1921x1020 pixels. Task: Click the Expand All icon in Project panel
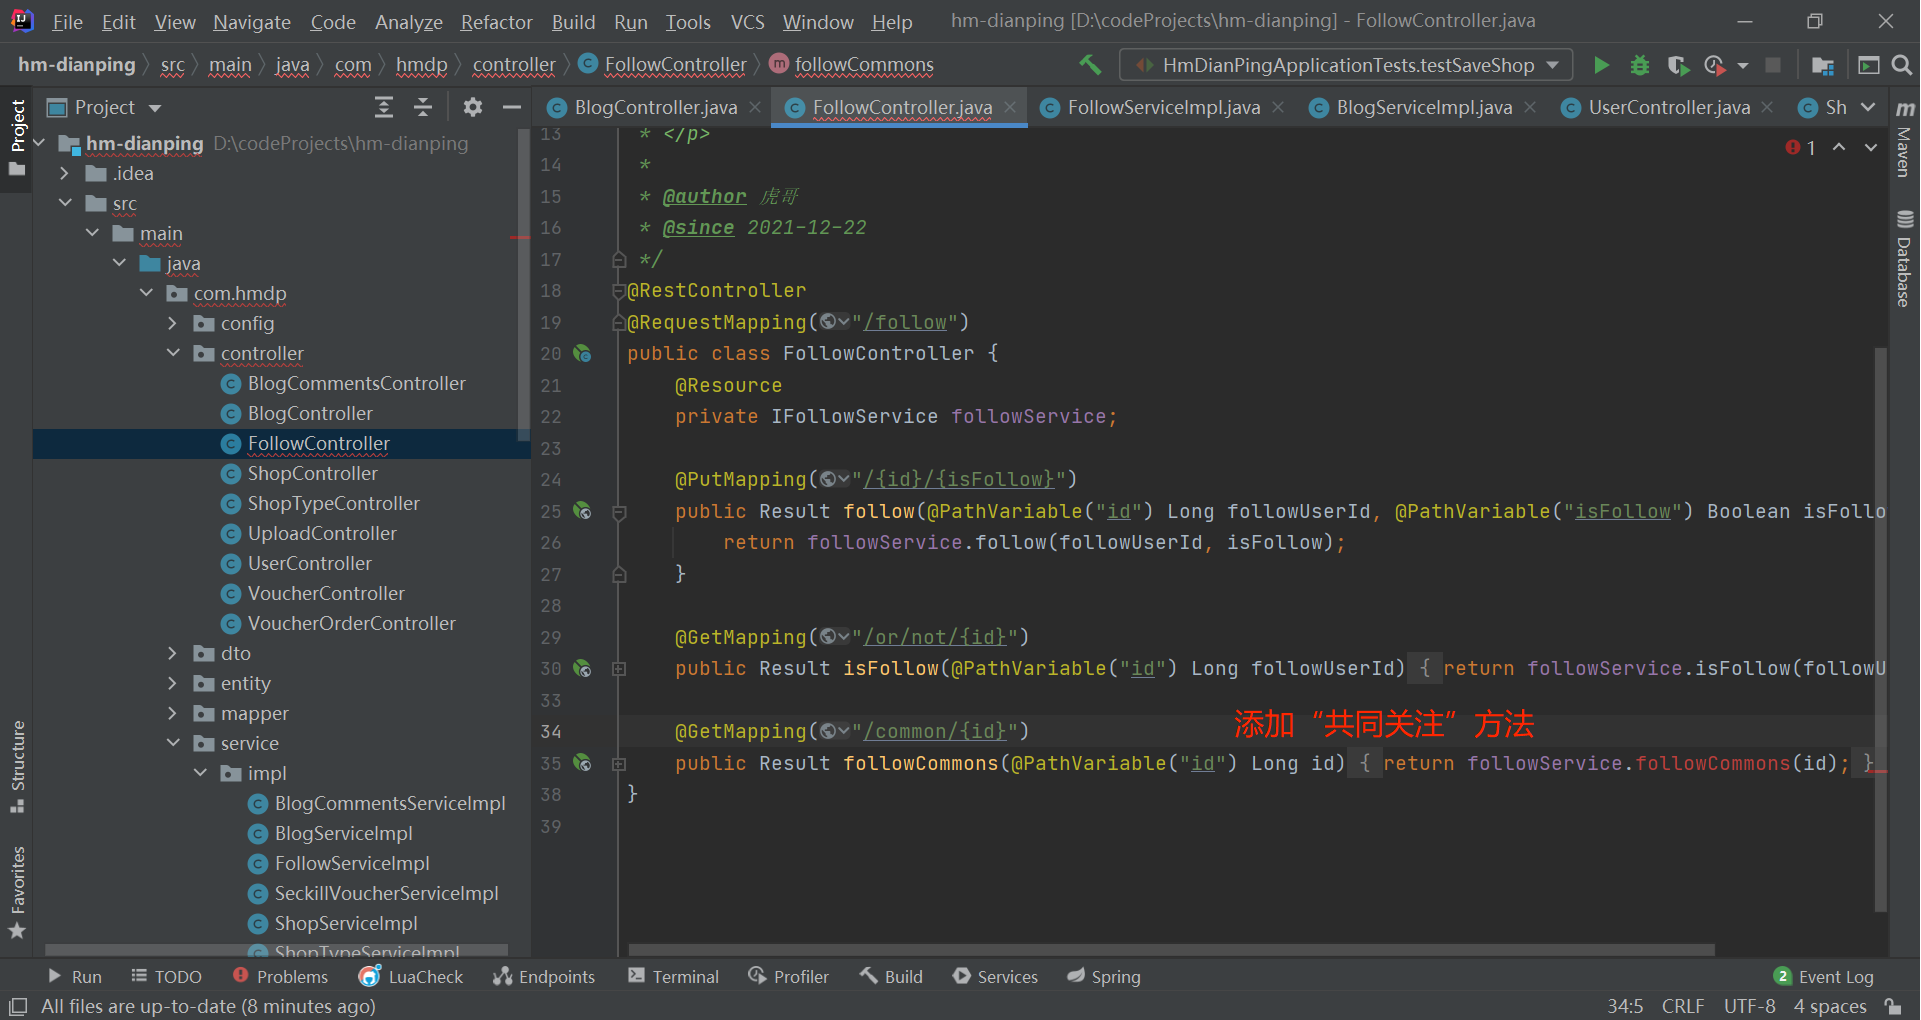[384, 107]
